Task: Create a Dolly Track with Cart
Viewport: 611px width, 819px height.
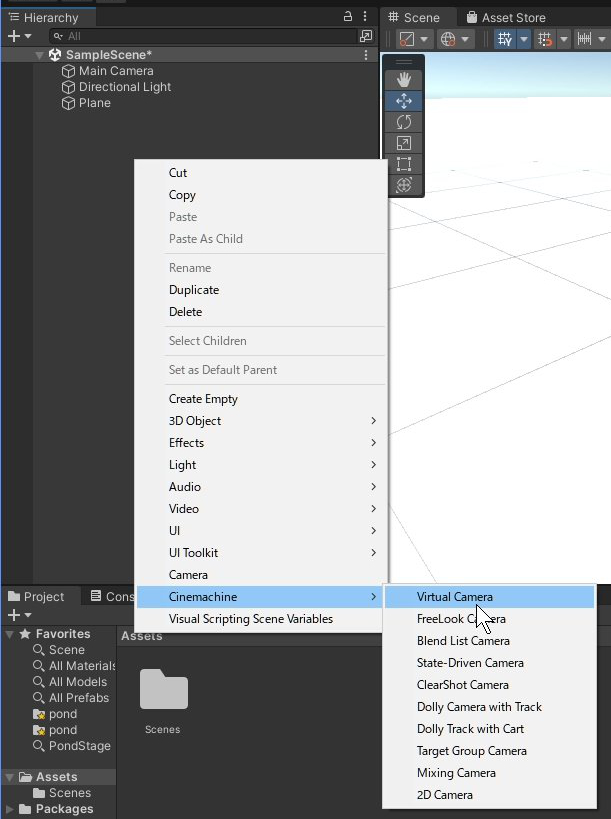Action: tap(489, 729)
